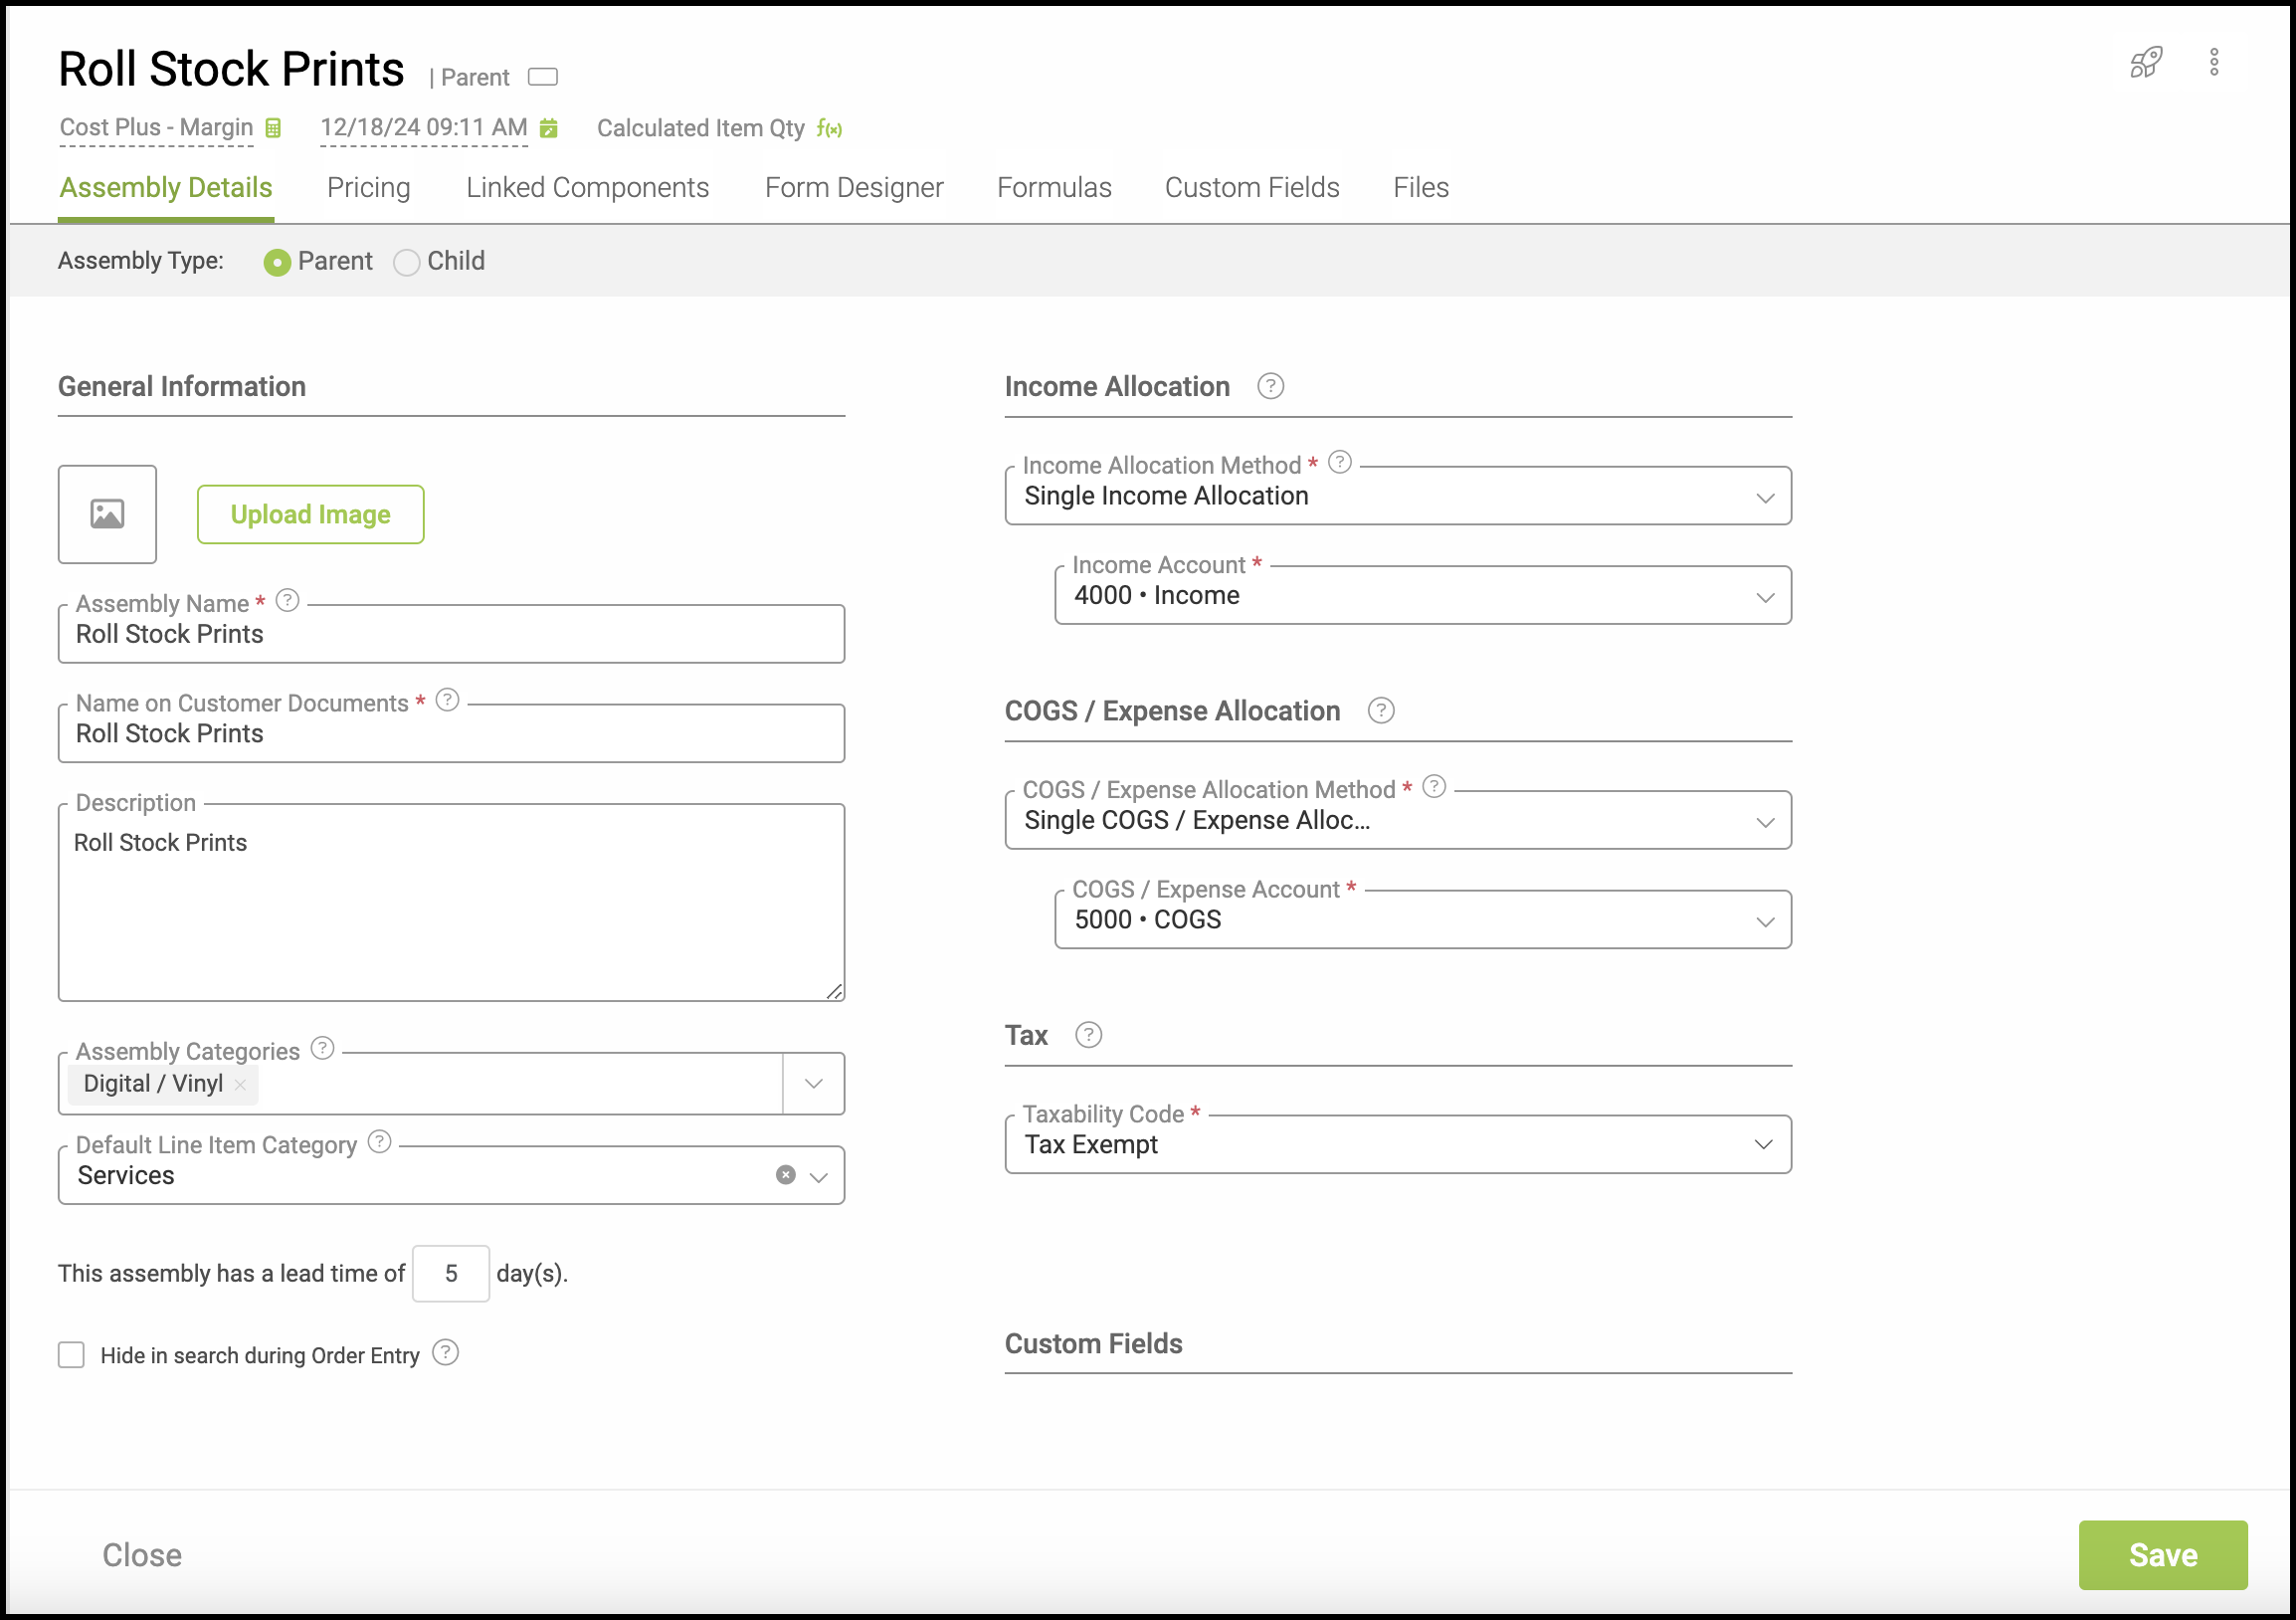The height and width of the screenshot is (1620, 2296).
Task: Click the green Save button
Action: [x=2162, y=1554]
